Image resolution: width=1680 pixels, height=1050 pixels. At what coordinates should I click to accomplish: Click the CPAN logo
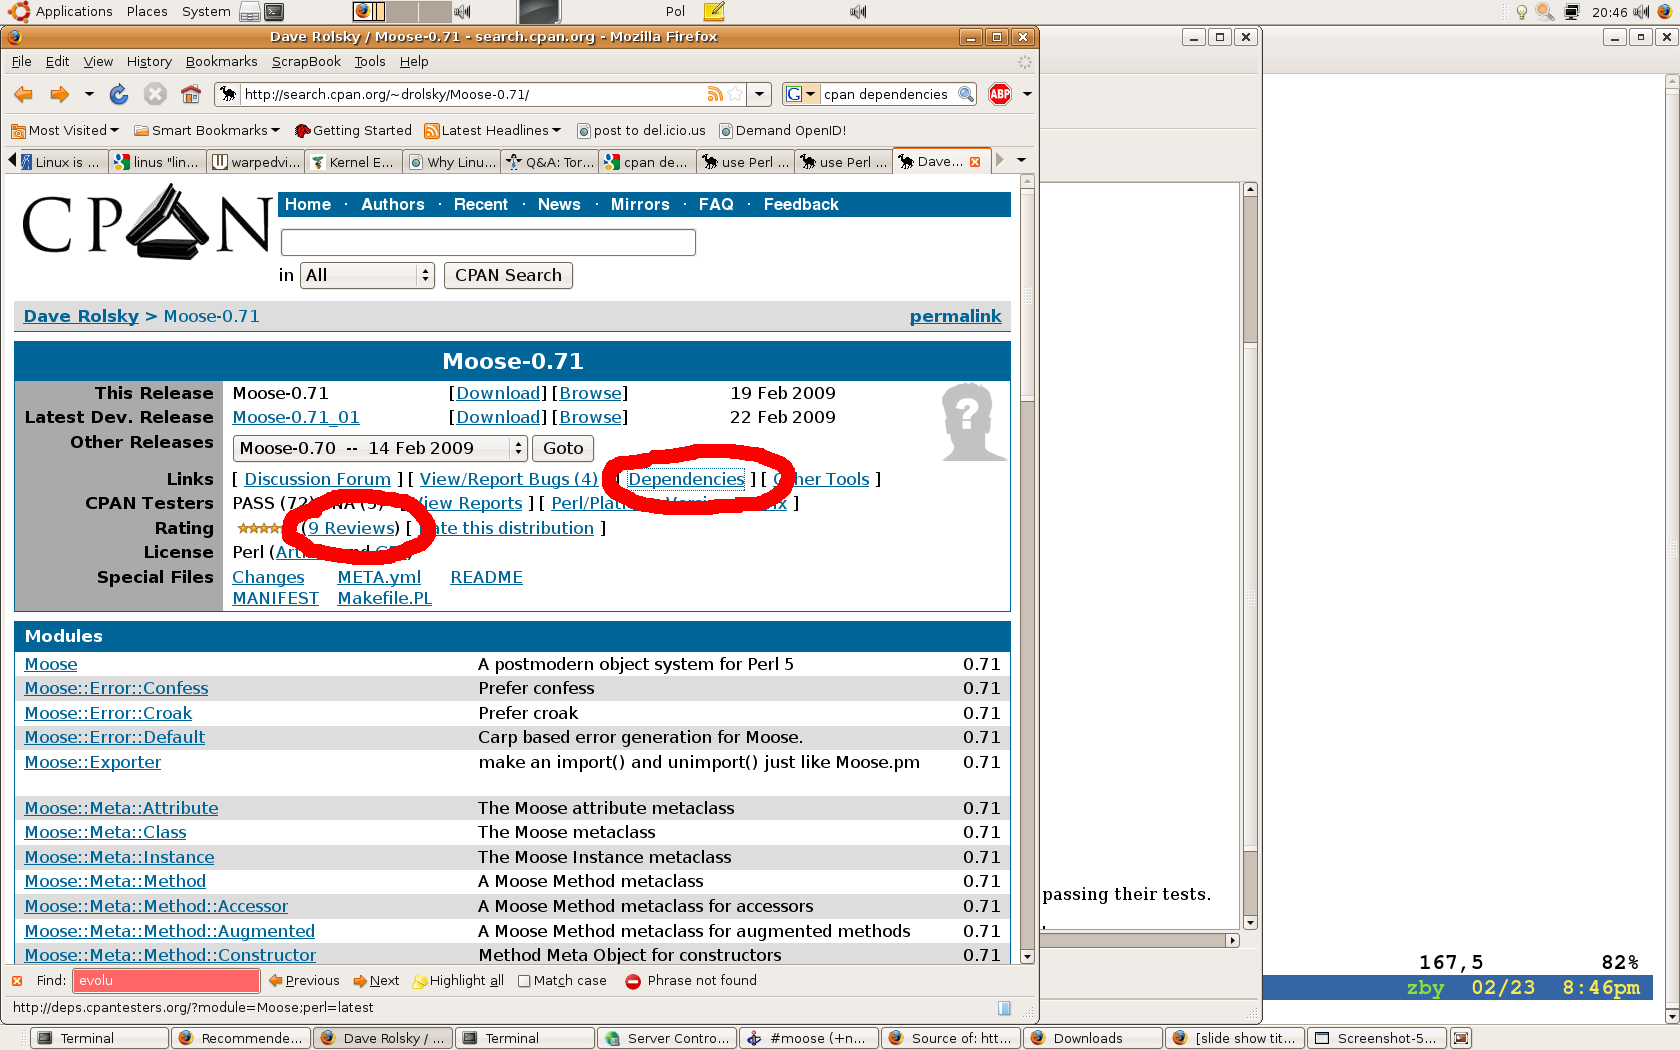(x=146, y=221)
